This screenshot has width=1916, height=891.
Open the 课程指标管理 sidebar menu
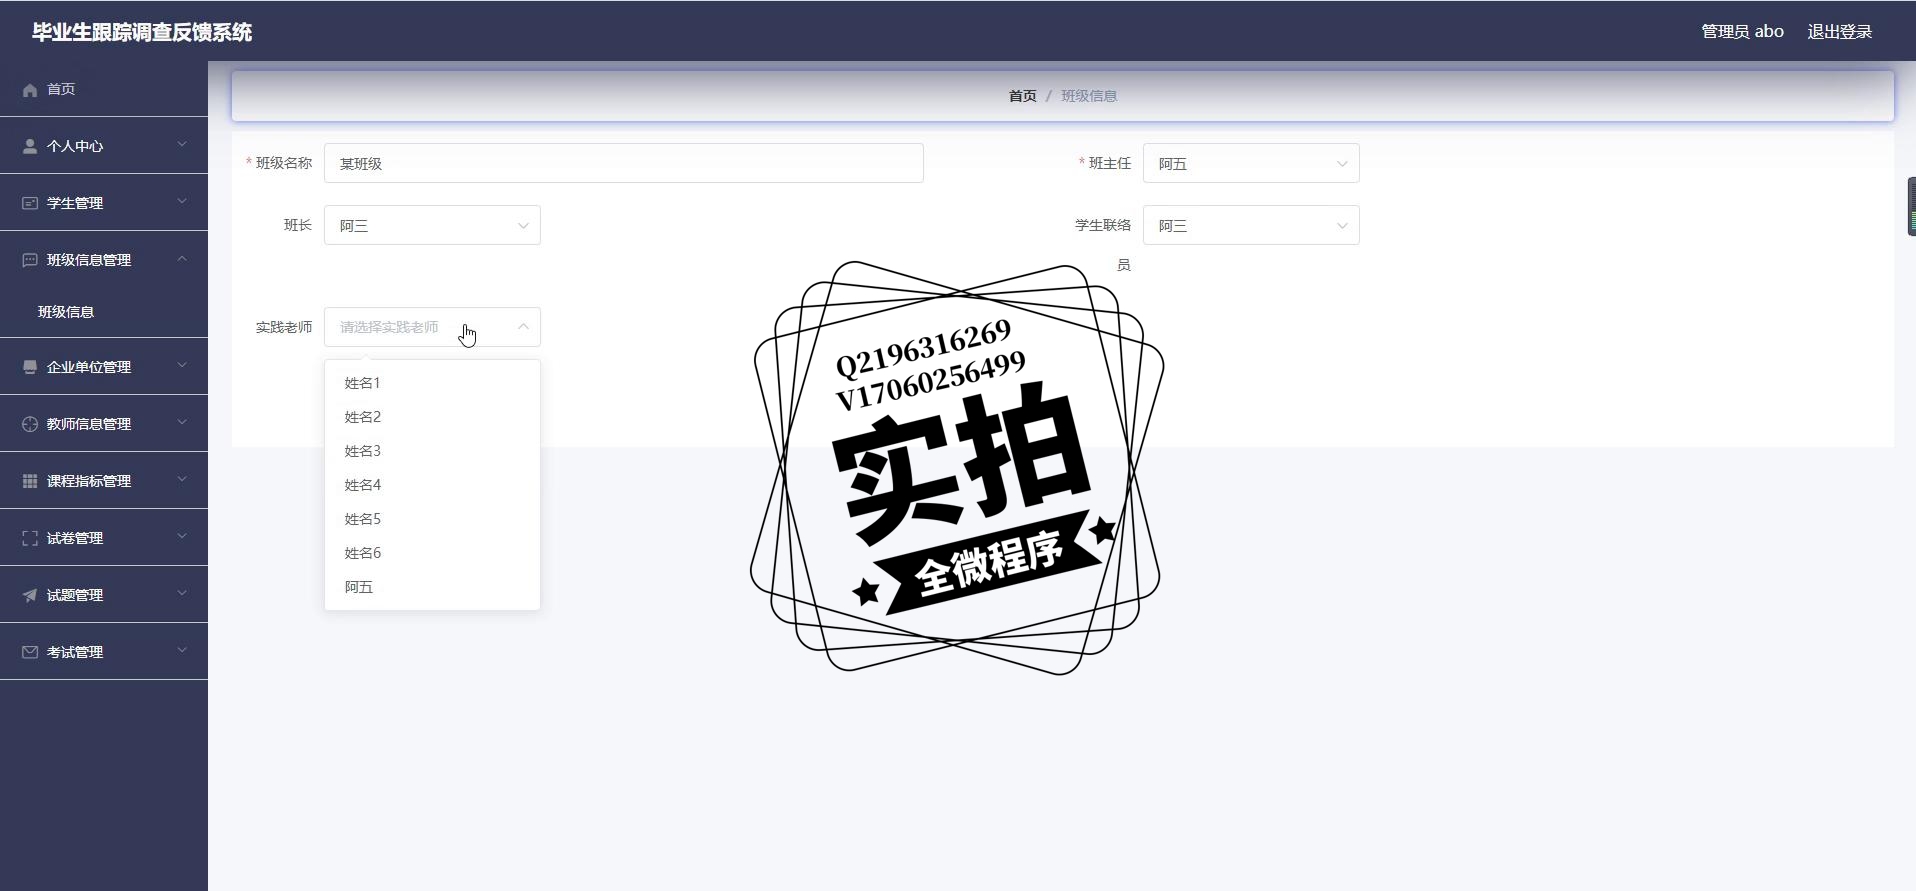click(104, 481)
